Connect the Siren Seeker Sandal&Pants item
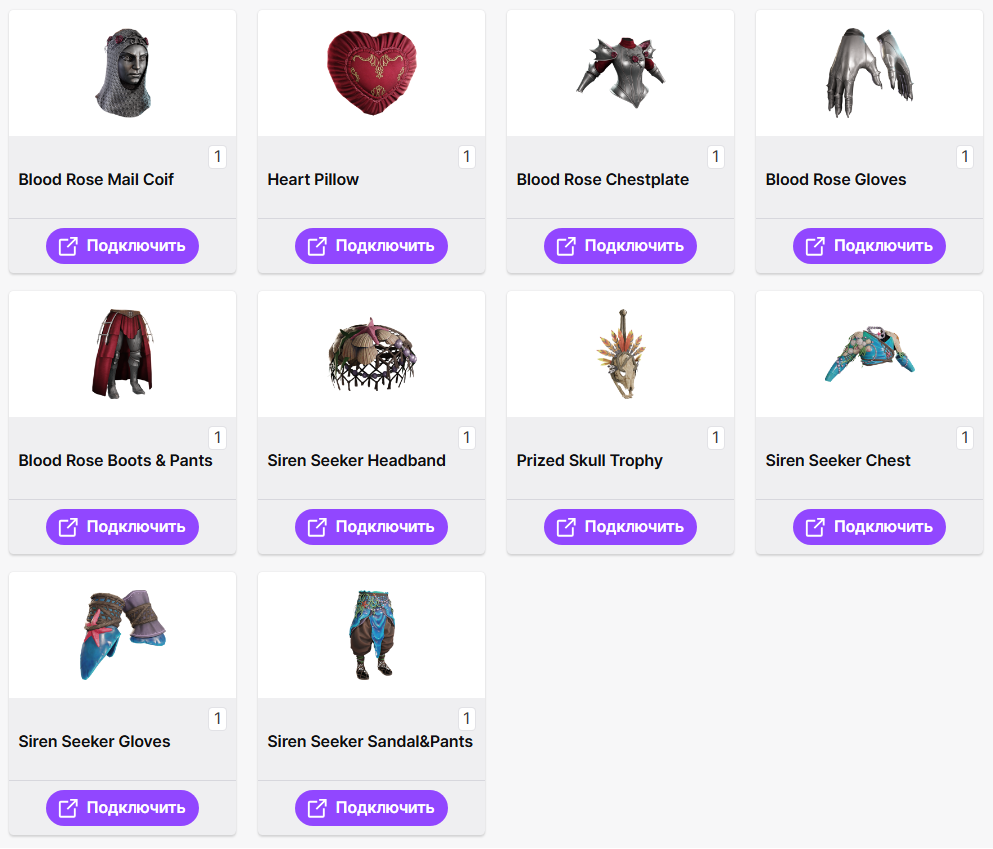 pyautogui.click(x=371, y=808)
